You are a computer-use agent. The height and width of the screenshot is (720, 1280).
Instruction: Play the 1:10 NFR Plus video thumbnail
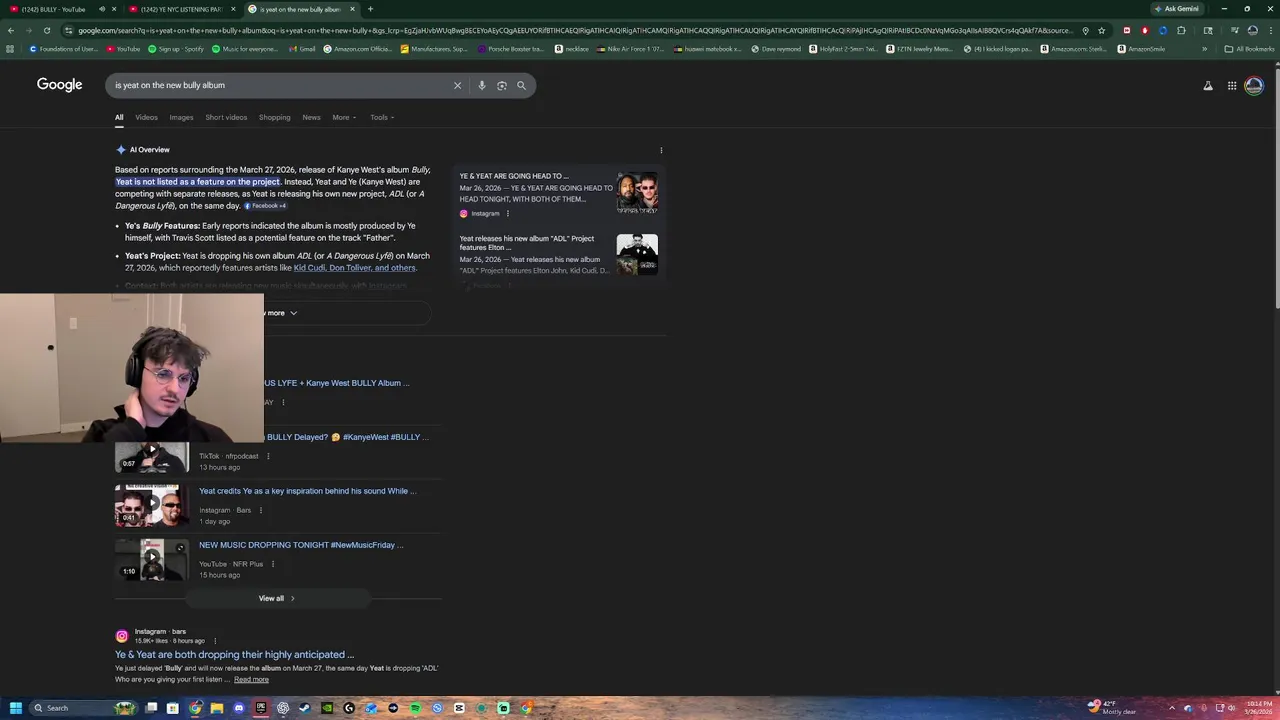point(152,560)
